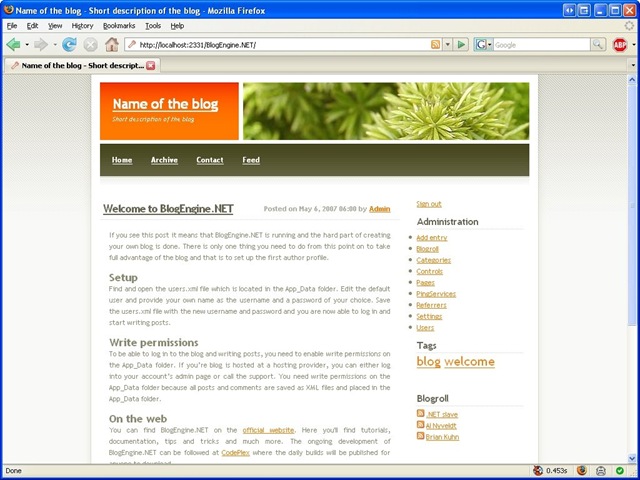Open the Blogroll administration link
The image size is (640, 480).
coord(427,249)
